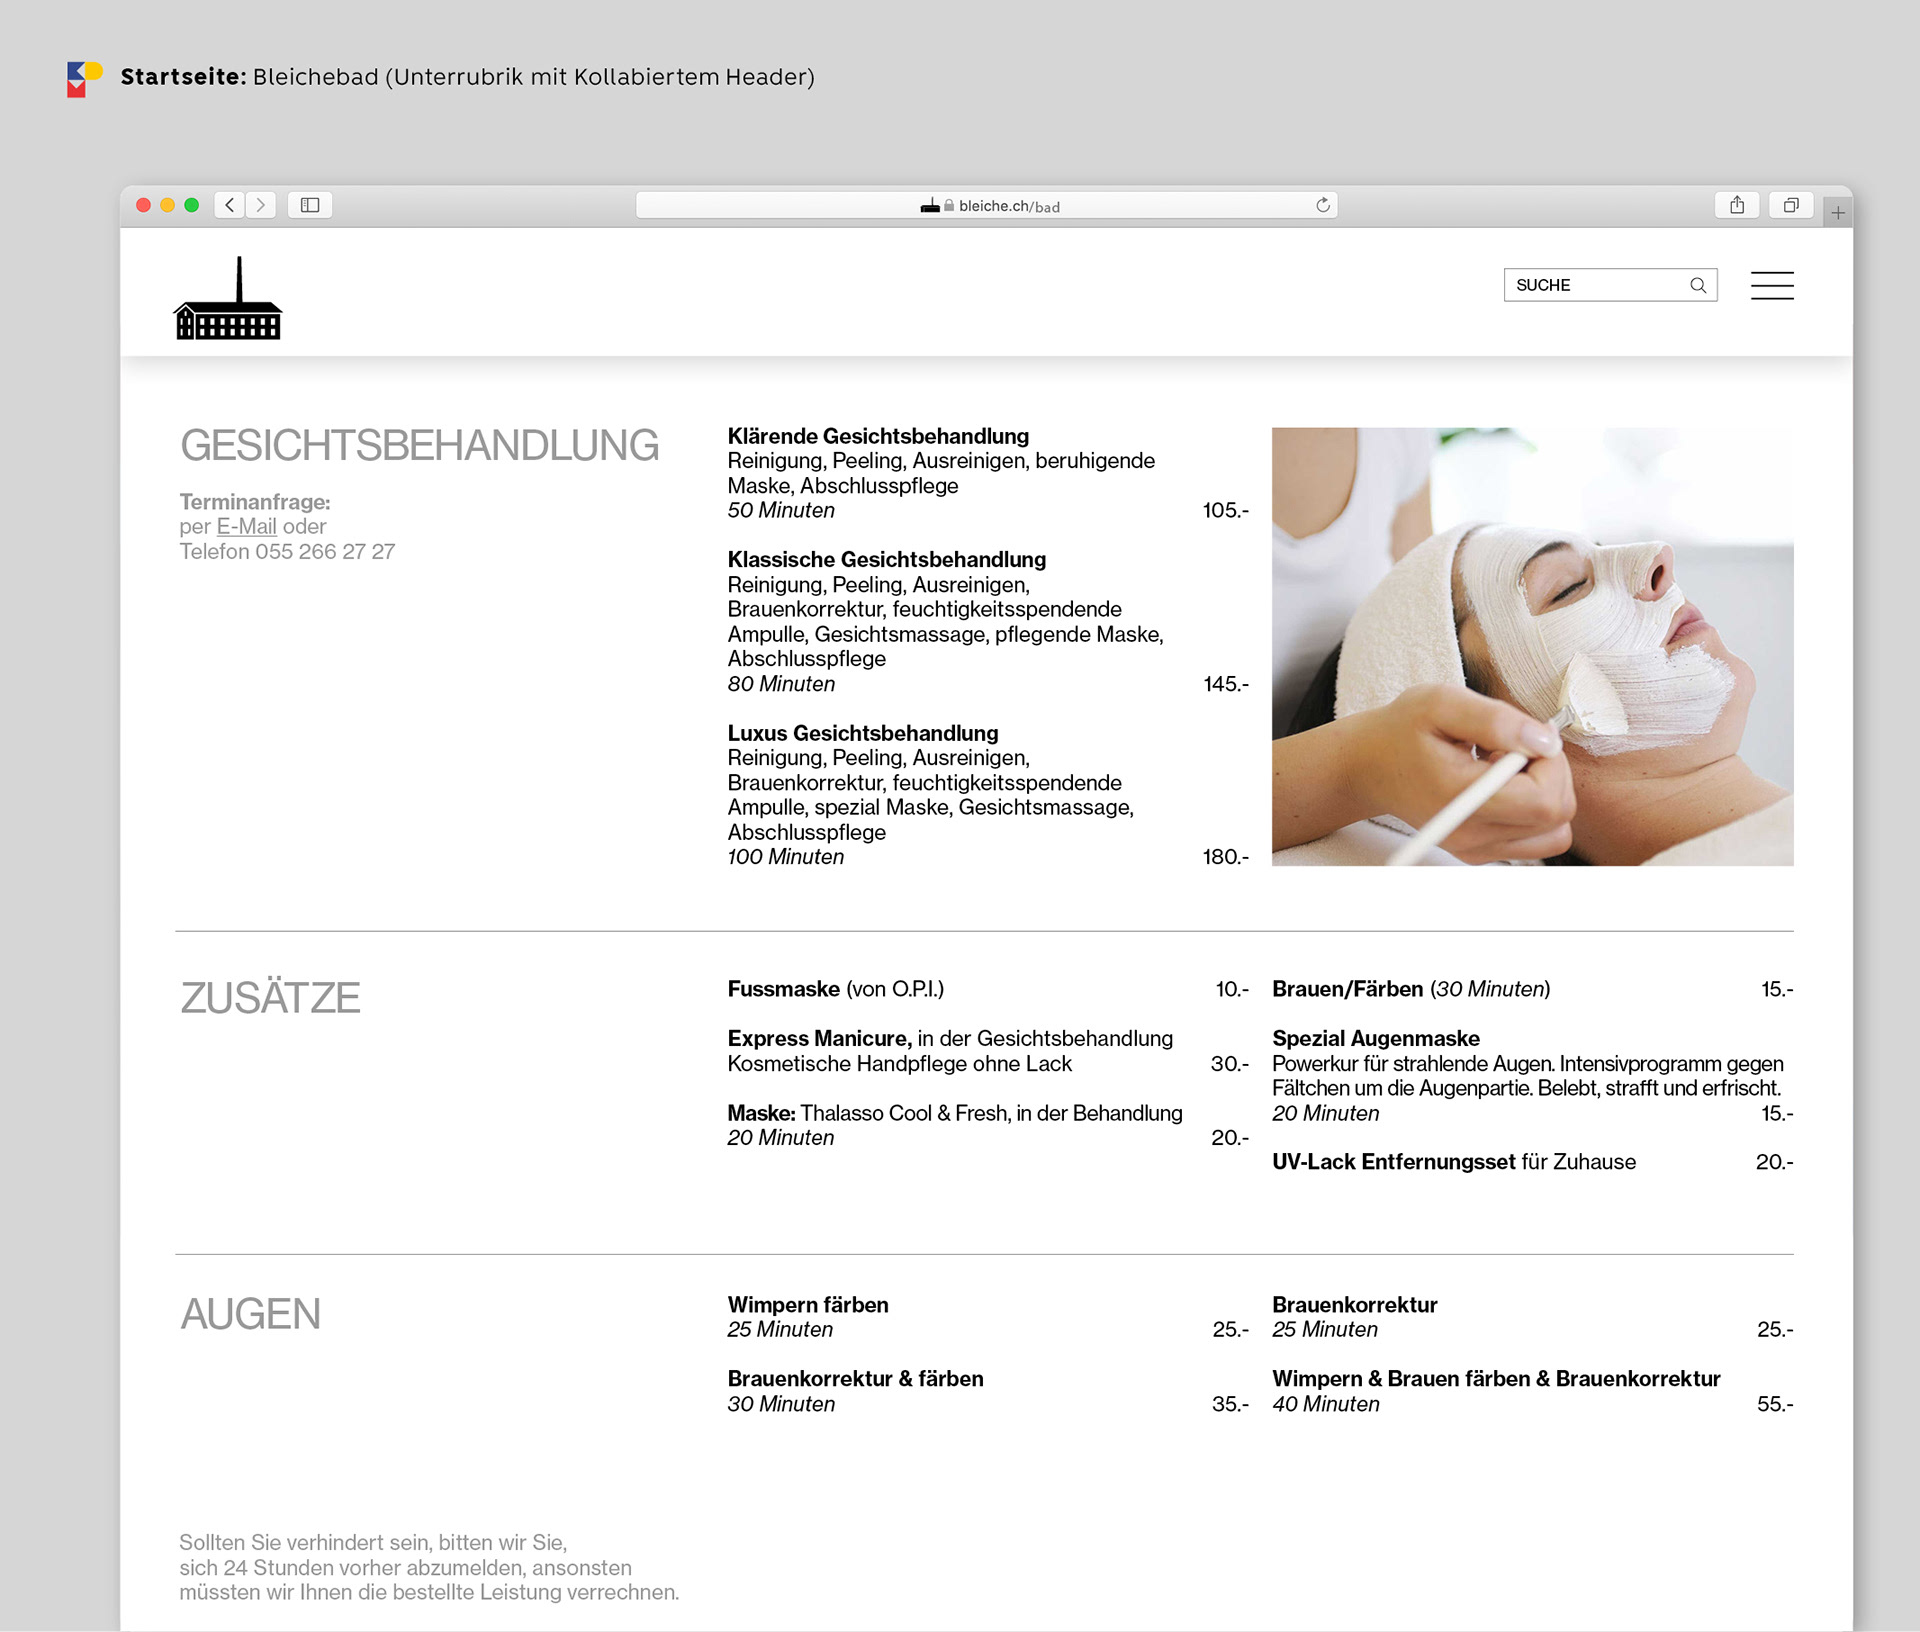Click the facial mask treatment photo
The height and width of the screenshot is (1632, 1920).
click(x=1532, y=646)
